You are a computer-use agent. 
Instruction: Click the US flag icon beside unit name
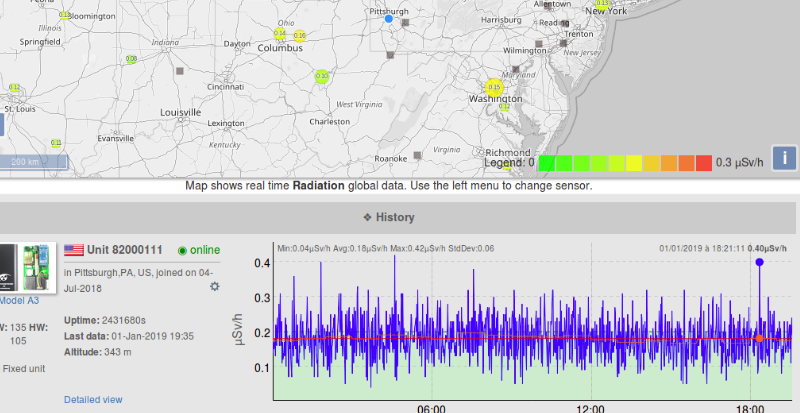coord(74,249)
